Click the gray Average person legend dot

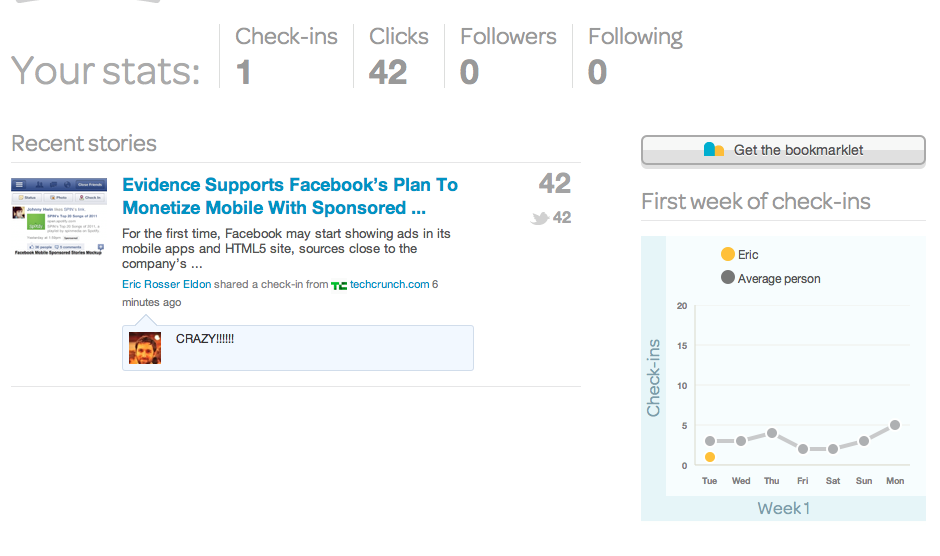coord(727,278)
